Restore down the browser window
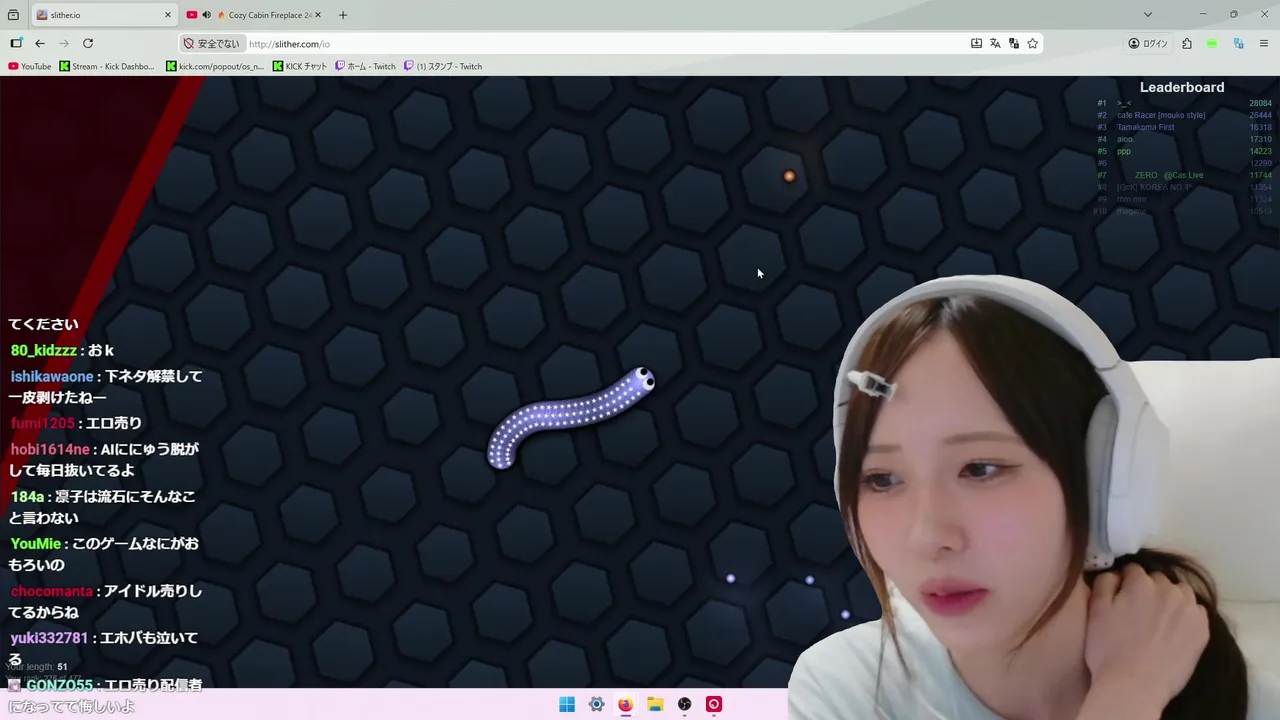The image size is (1280, 720). click(1234, 14)
